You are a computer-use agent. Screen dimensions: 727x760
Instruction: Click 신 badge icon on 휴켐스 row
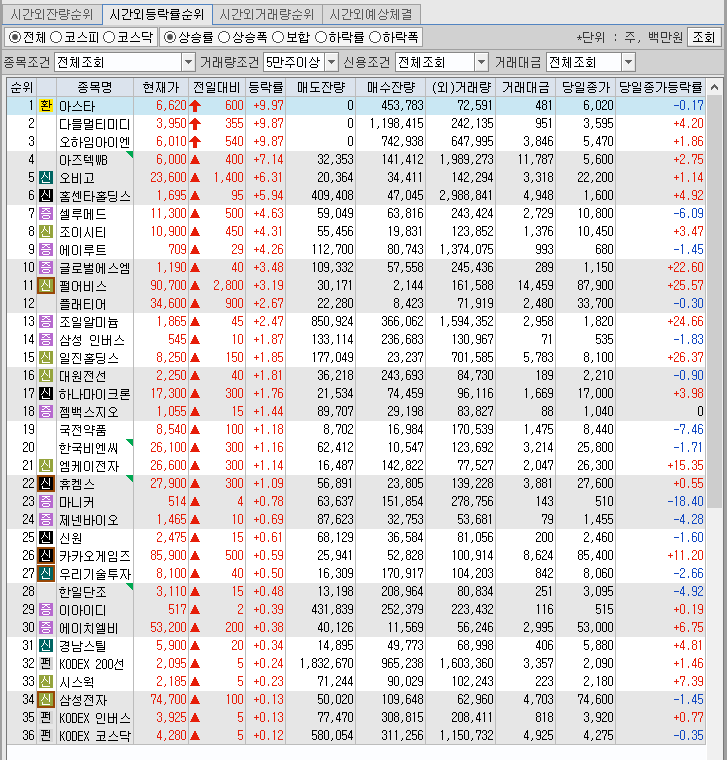pyautogui.click(x=46, y=483)
